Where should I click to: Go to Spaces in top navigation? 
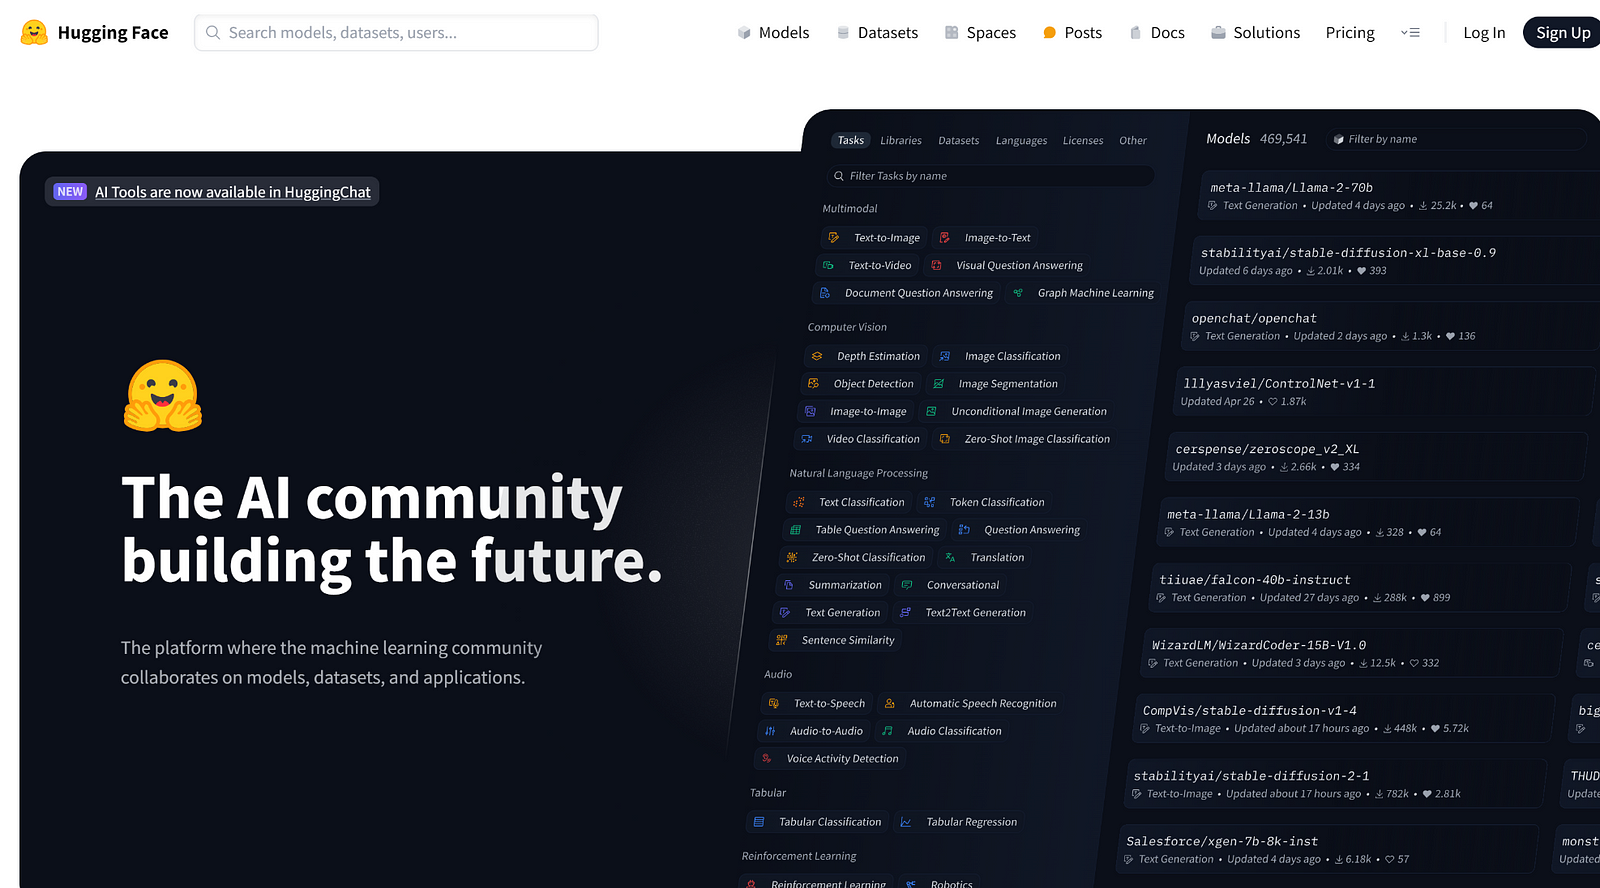pyautogui.click(x=980, y=33)
